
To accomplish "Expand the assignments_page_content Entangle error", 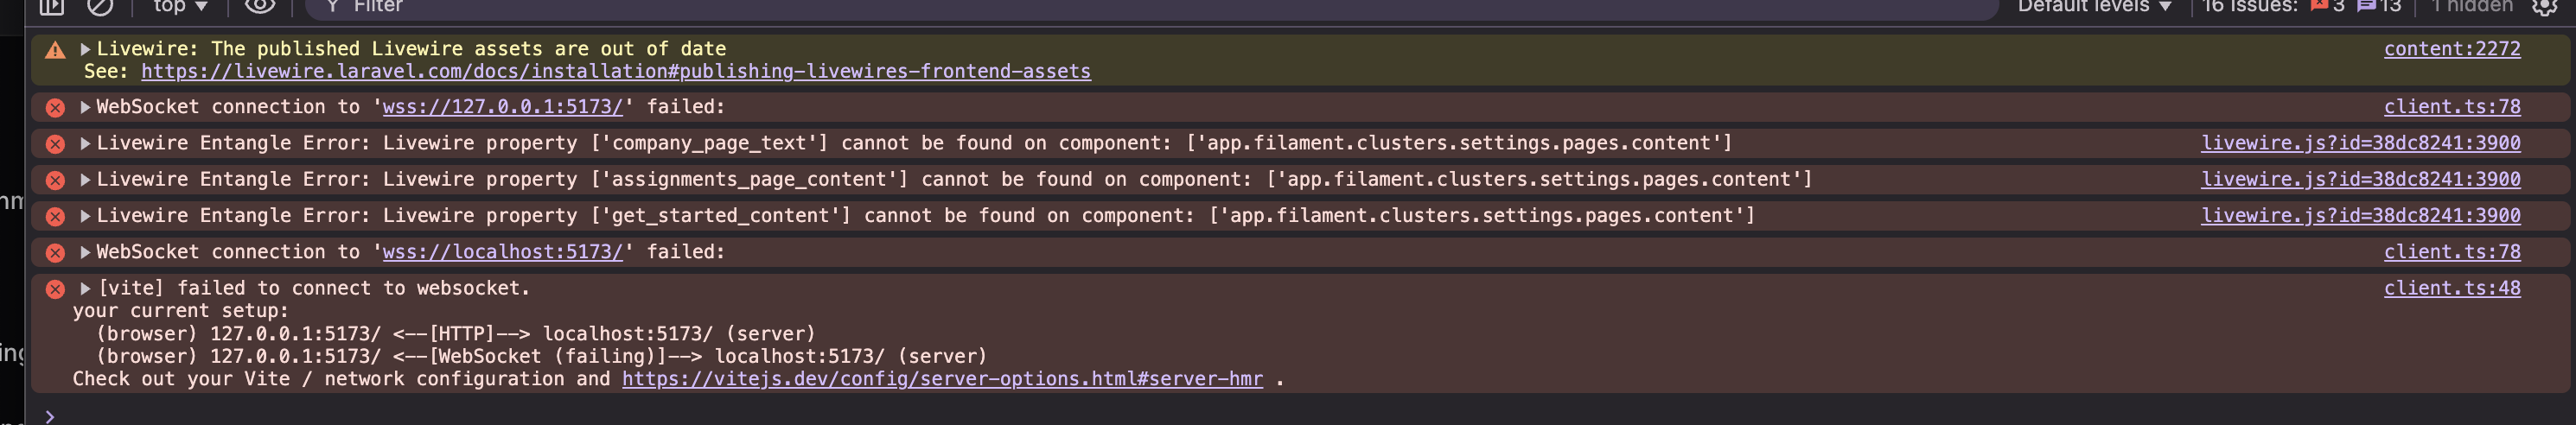I will (86, 180).
